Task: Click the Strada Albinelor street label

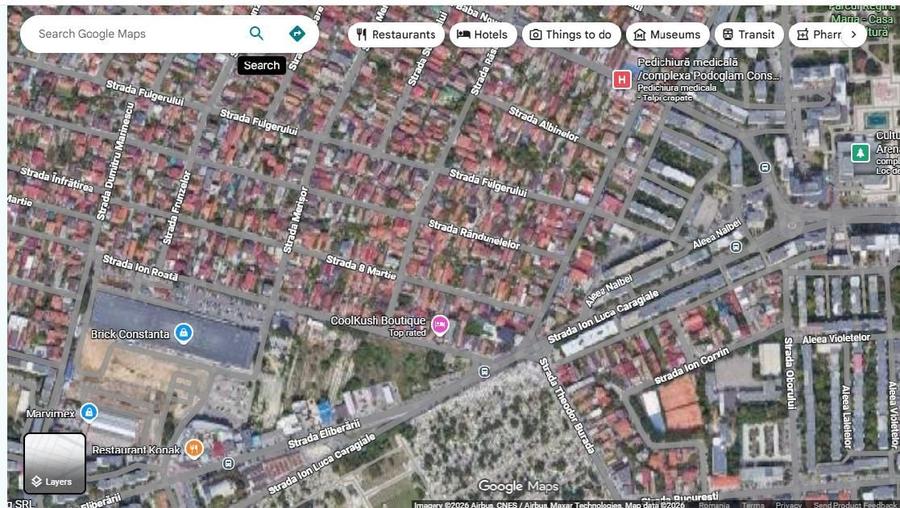Action: (544, 124)
